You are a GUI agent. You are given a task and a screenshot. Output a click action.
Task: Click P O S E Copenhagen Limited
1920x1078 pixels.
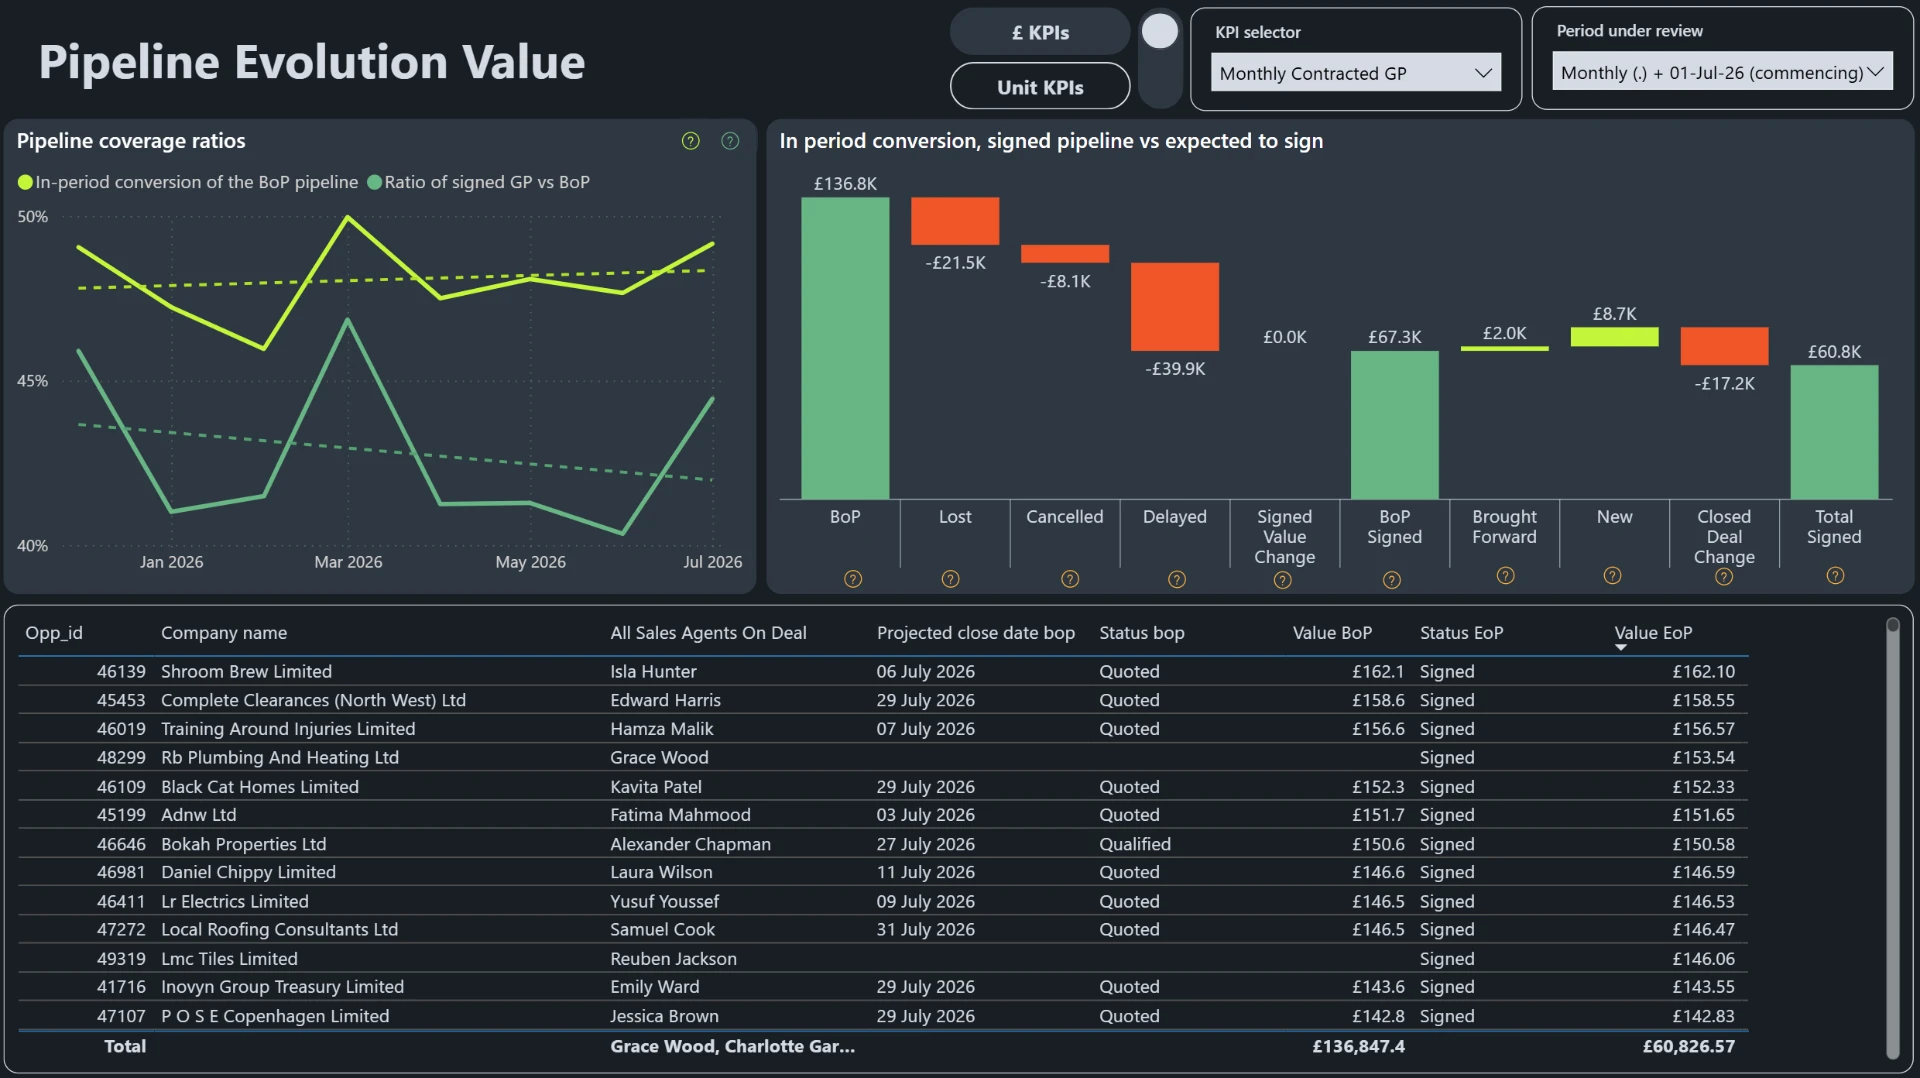click(275, 1016)
